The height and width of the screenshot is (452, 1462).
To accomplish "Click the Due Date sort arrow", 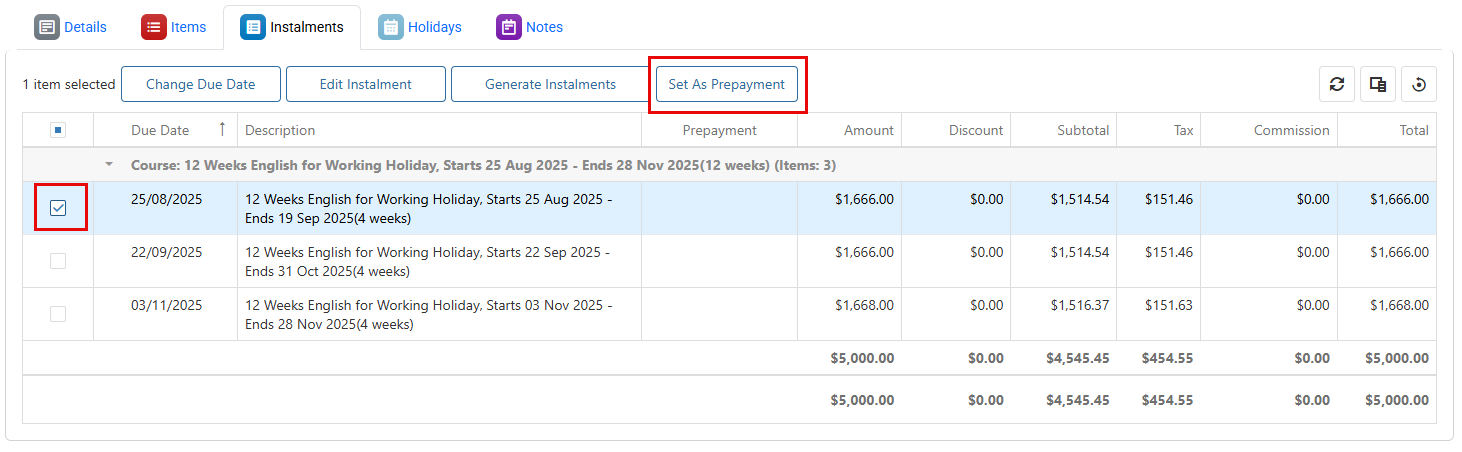I will point(222,130).
